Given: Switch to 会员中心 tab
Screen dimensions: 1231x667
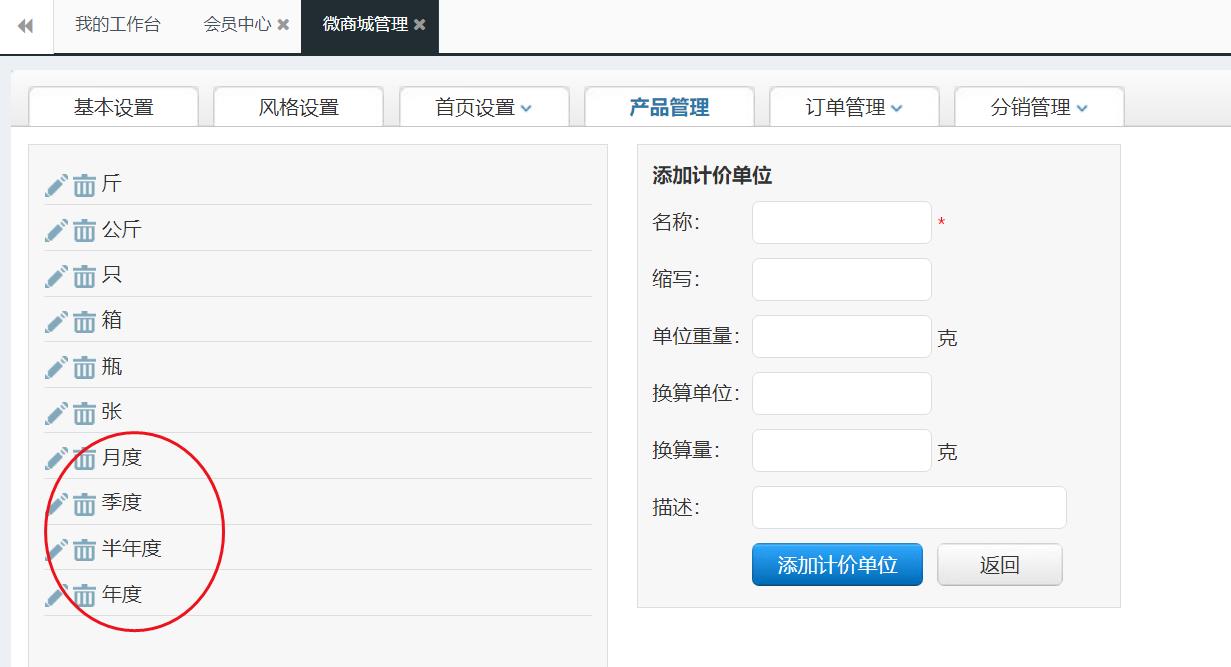Looking at the screenshot, I should click(x=237, y=25).
